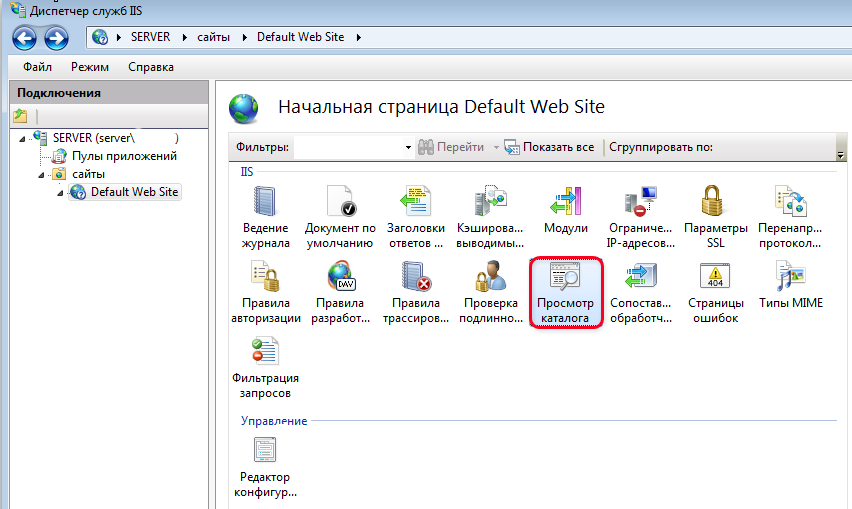The width and height of the screenshot is (852, 509).
Task: Expand breadcrumb arrow after сайты
Action: click(x=245, y=37)
